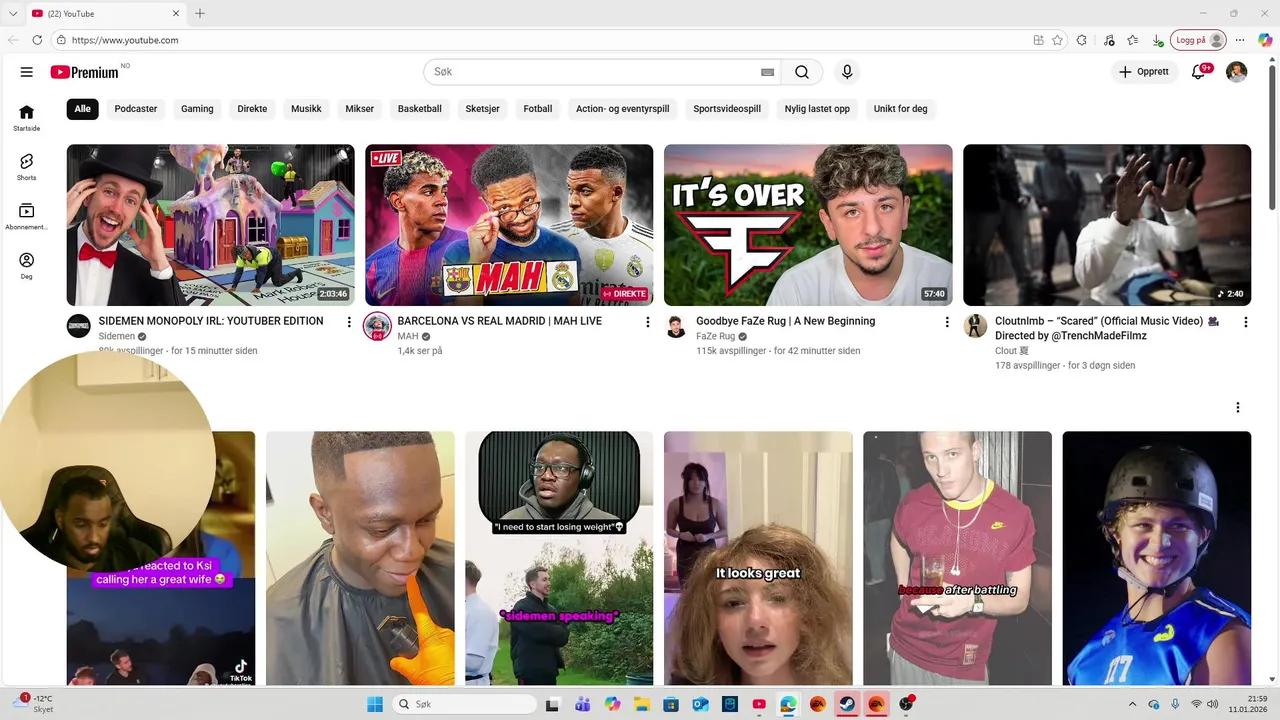Add this page to favorites star
This screenshot has height=720, width=1280.
coord(1057,40)
